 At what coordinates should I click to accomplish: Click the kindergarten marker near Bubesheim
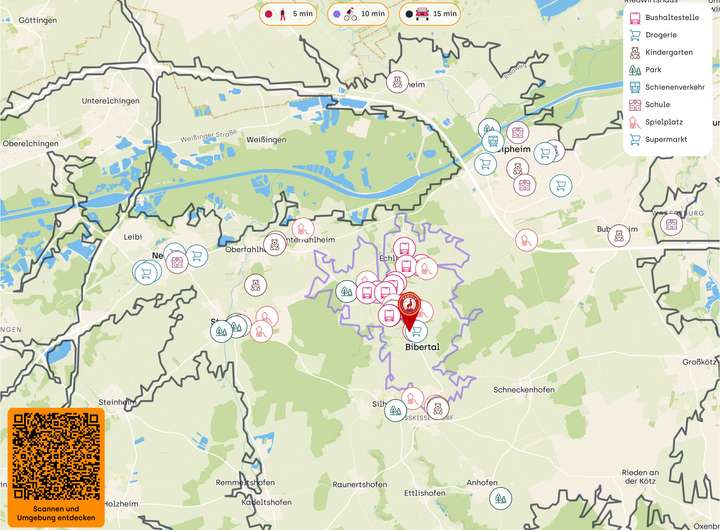(619, 236)
